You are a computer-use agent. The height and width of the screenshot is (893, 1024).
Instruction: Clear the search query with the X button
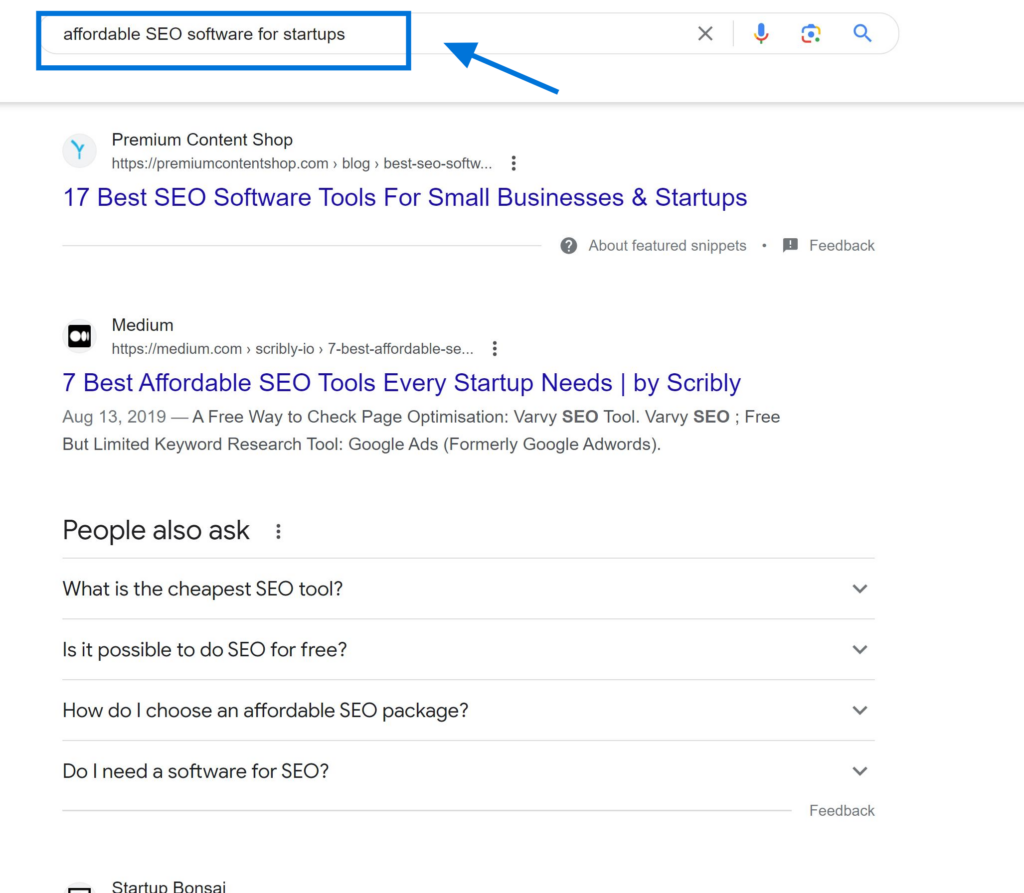[x=705, y=33]
